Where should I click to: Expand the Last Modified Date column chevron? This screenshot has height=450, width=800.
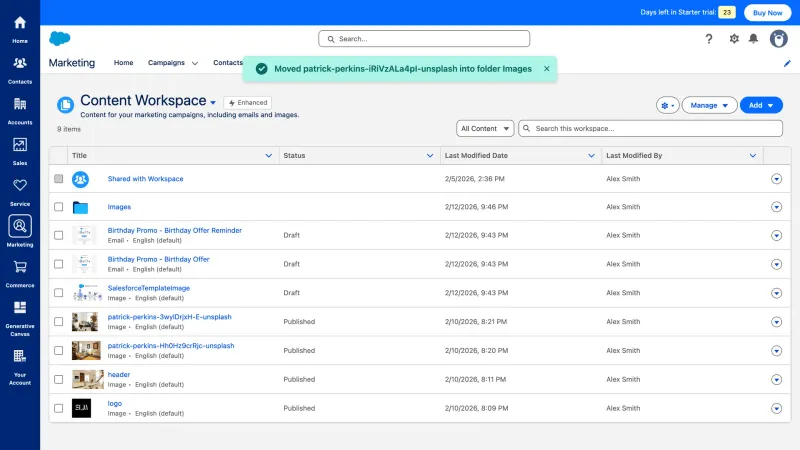pyautogui.click(x=591, y=156)
